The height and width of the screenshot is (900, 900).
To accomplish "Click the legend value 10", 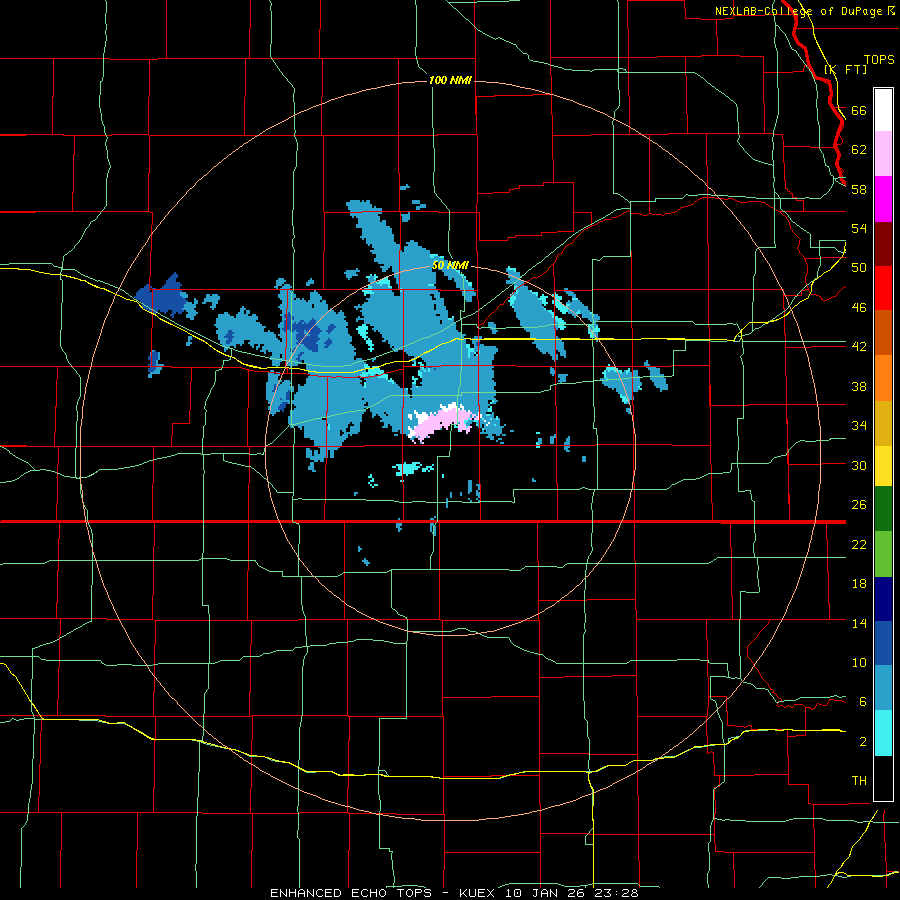I will (859, 662).
